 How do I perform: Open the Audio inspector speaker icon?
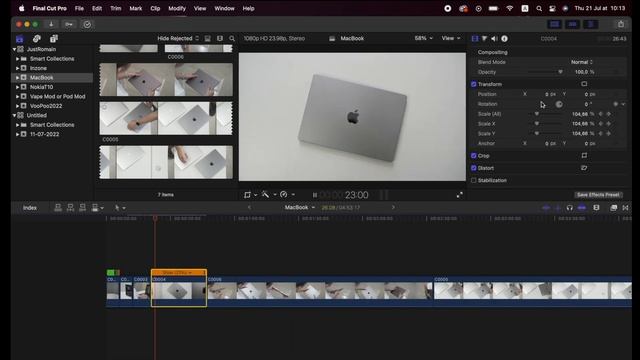tap(494, 38)
